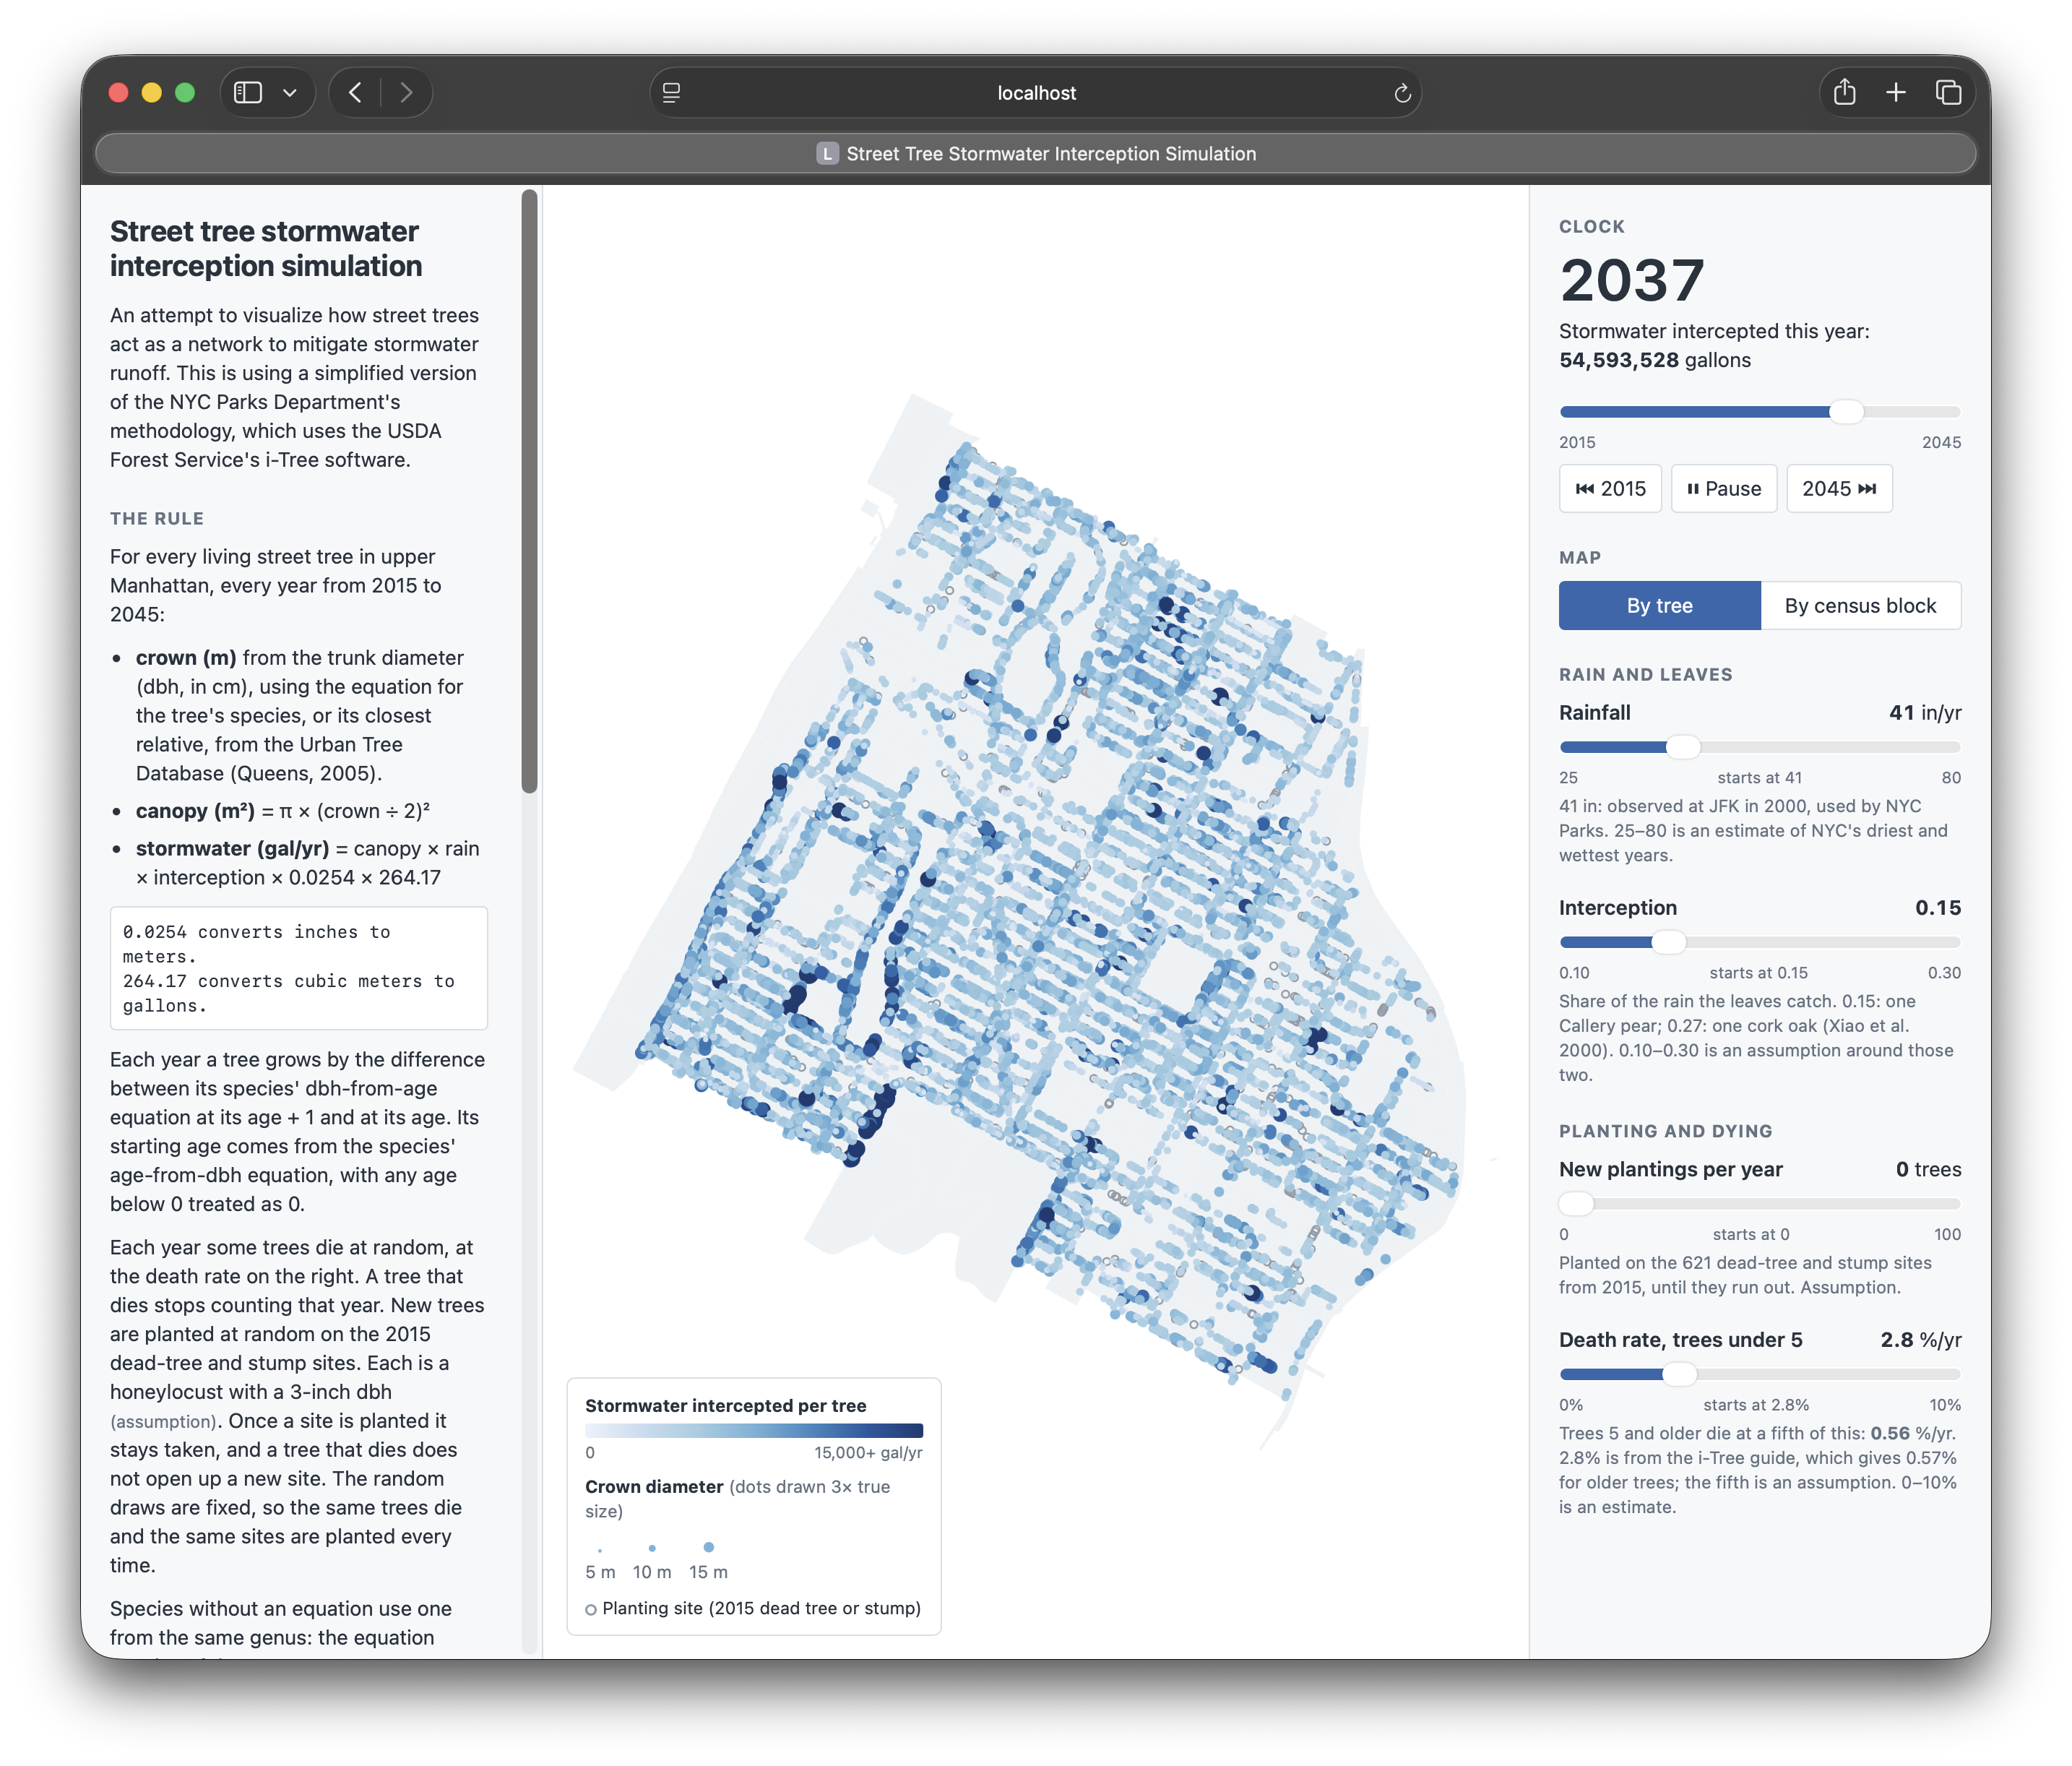
Task: Jump back to 2015 with the rewind button
Action: point(1610,489)
